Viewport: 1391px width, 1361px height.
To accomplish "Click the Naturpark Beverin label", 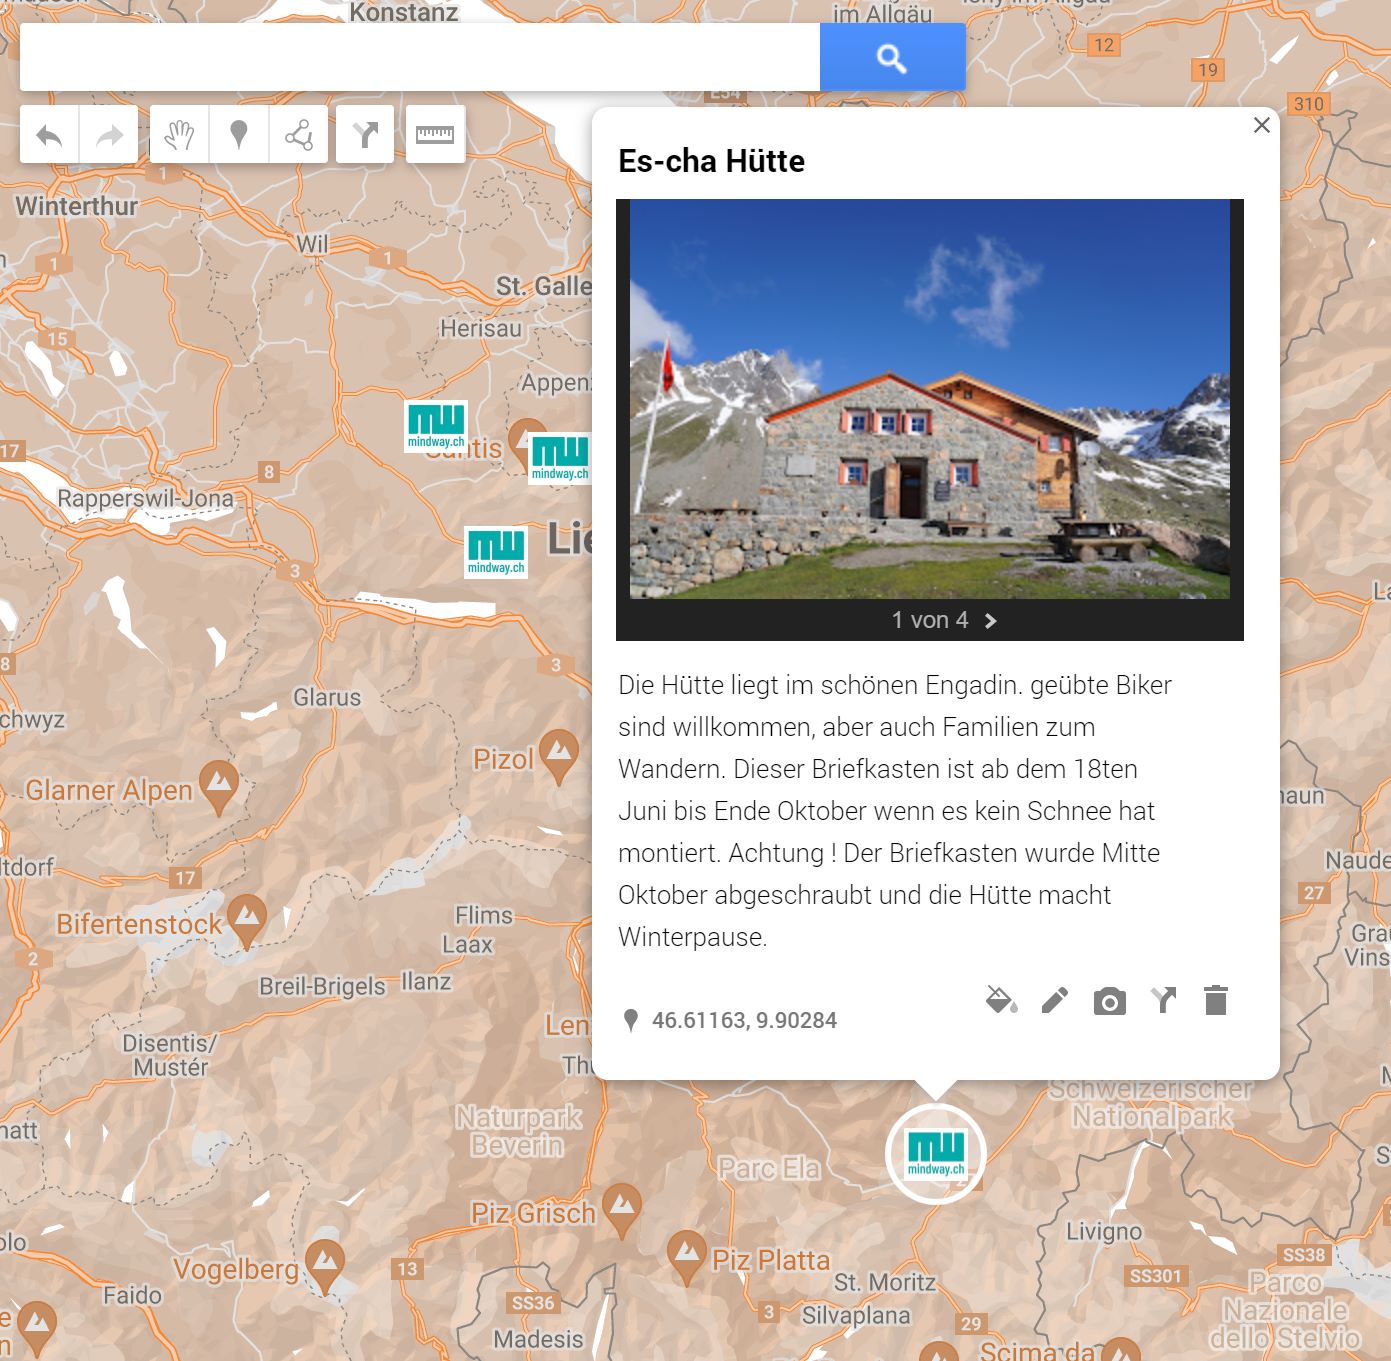I will pos(519,1130).
